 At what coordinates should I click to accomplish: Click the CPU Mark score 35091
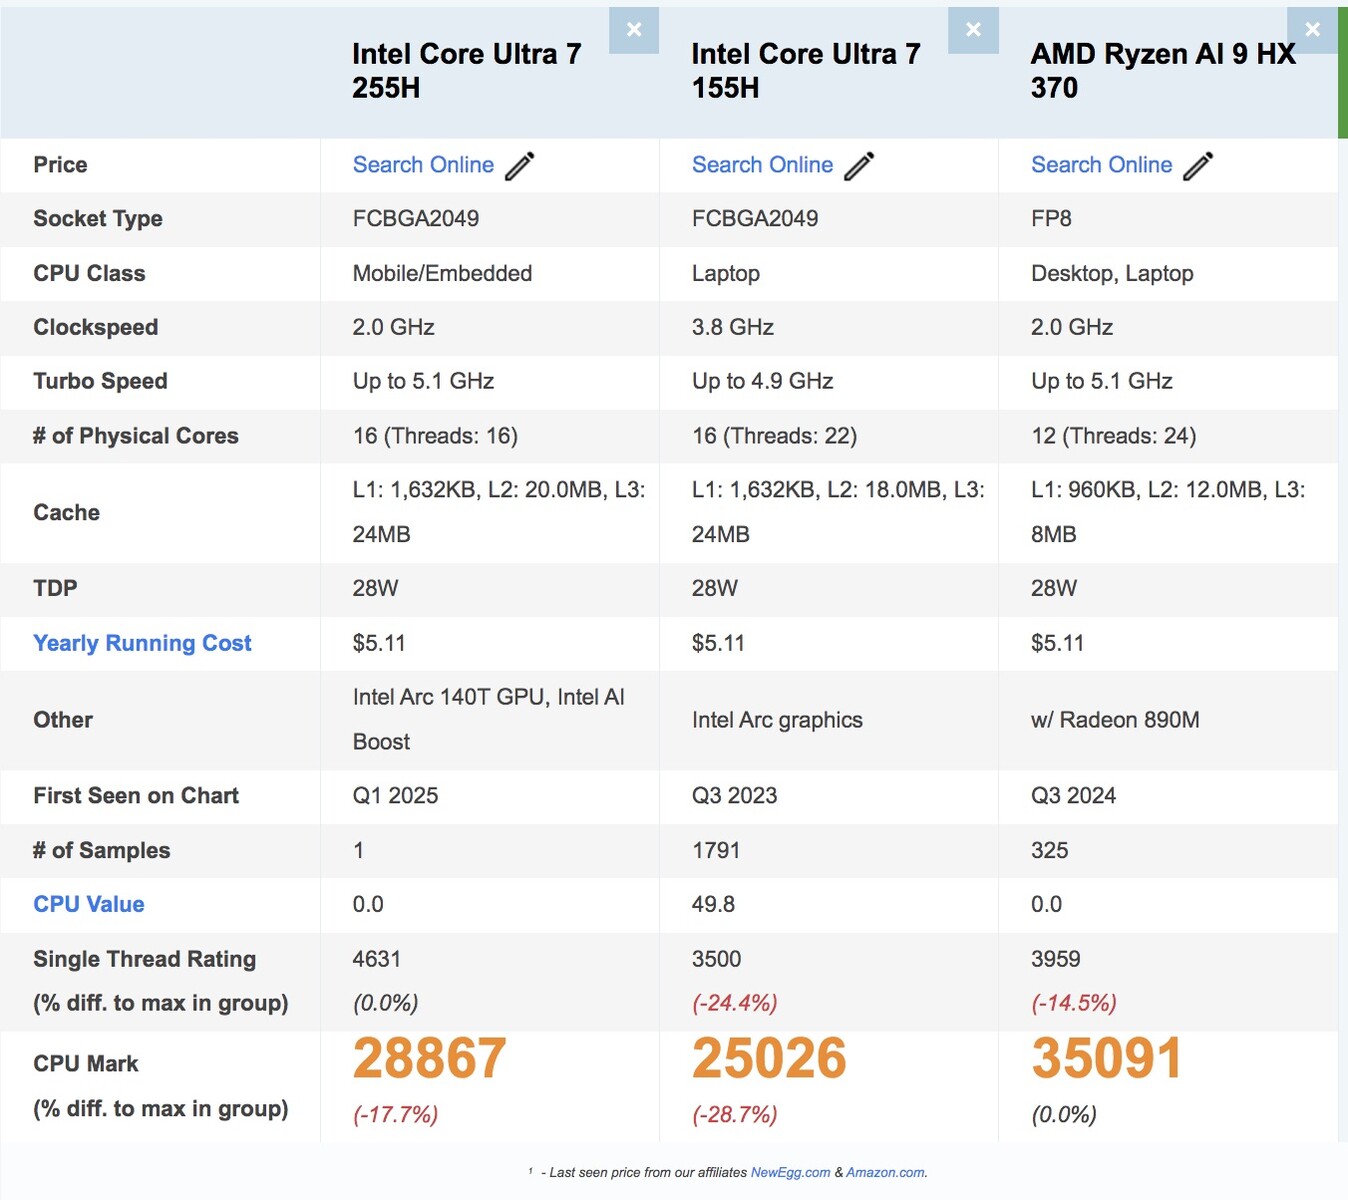coord(1106,1058)
